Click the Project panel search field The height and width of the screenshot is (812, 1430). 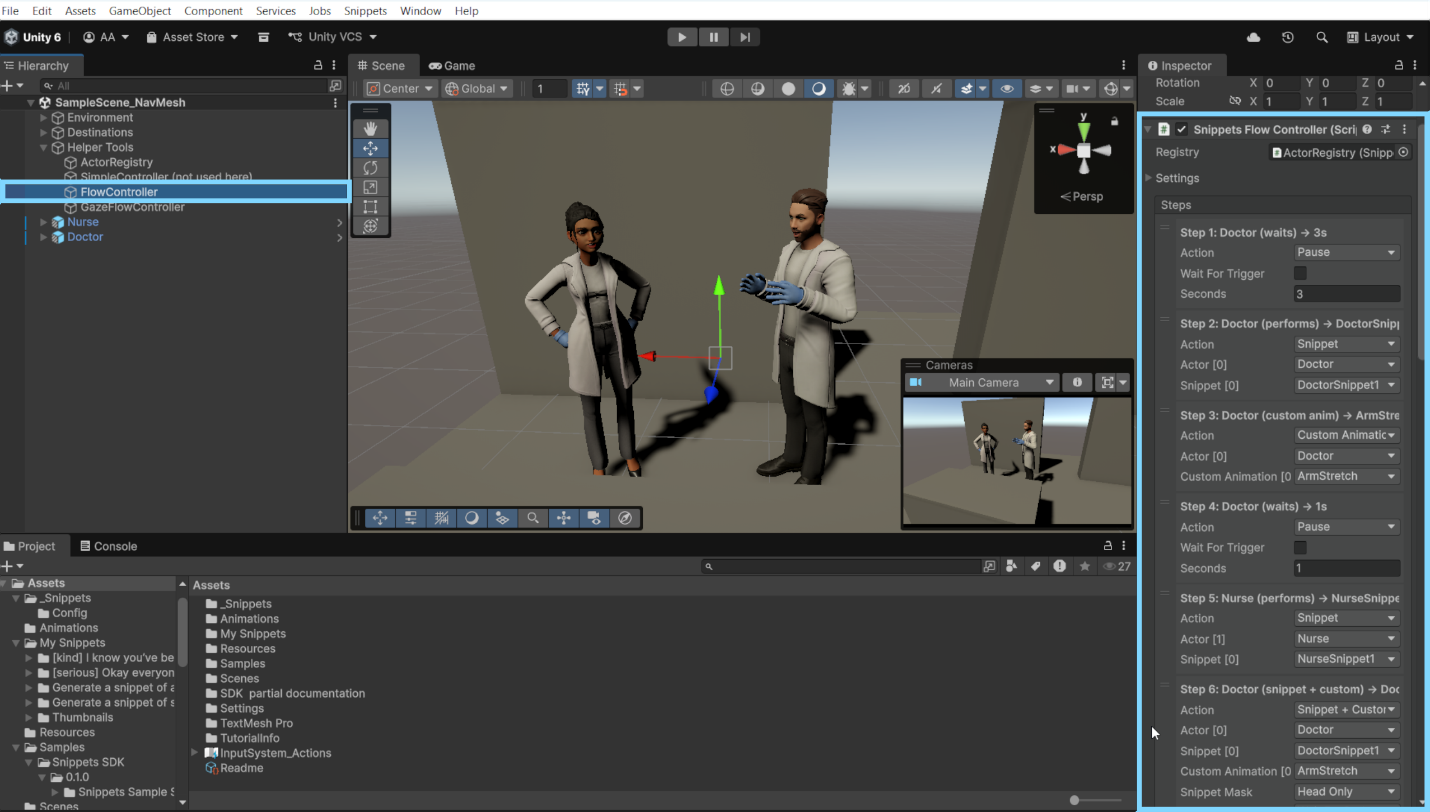841,566
